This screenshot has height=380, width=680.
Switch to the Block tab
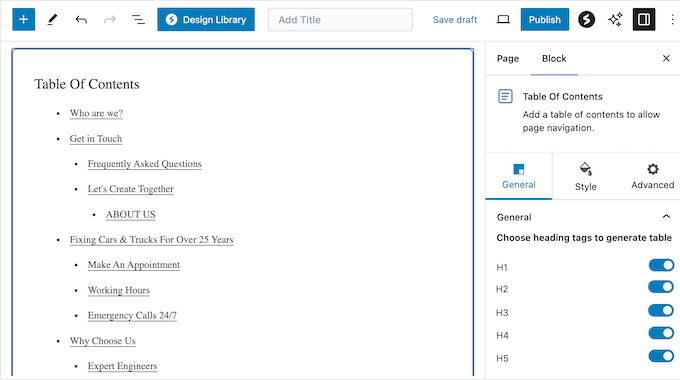[554, 59]
